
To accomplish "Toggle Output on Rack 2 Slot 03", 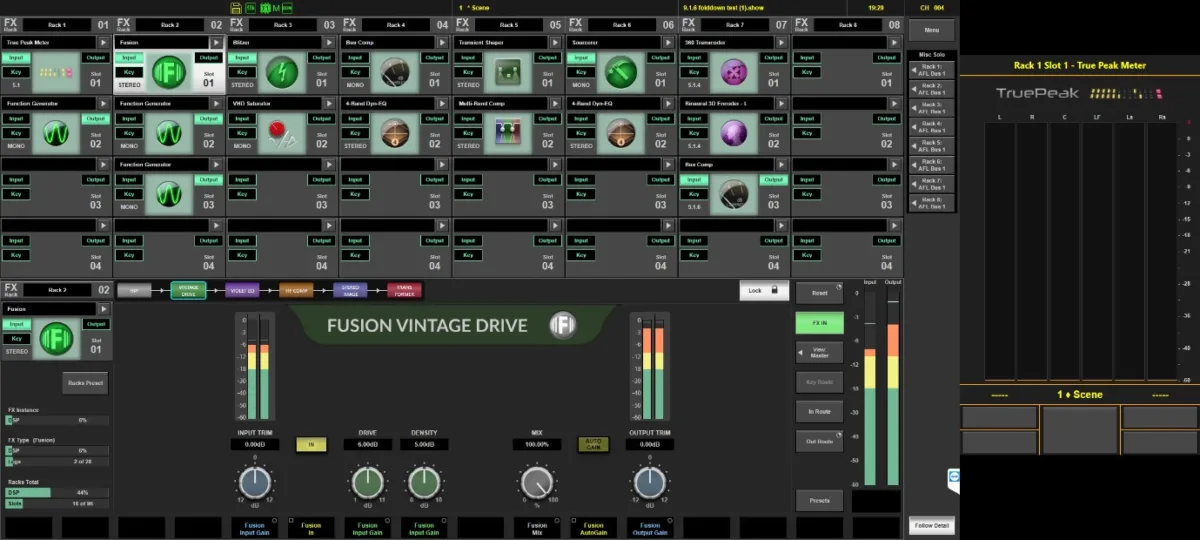I will coord(208,178).
